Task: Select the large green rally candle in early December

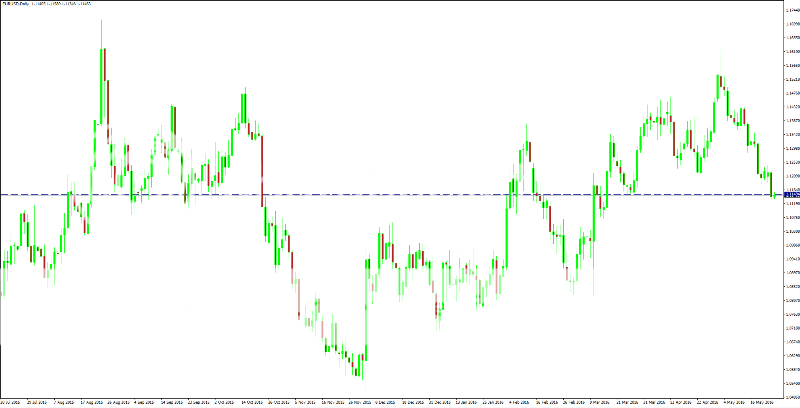Action: pos(366,309)
